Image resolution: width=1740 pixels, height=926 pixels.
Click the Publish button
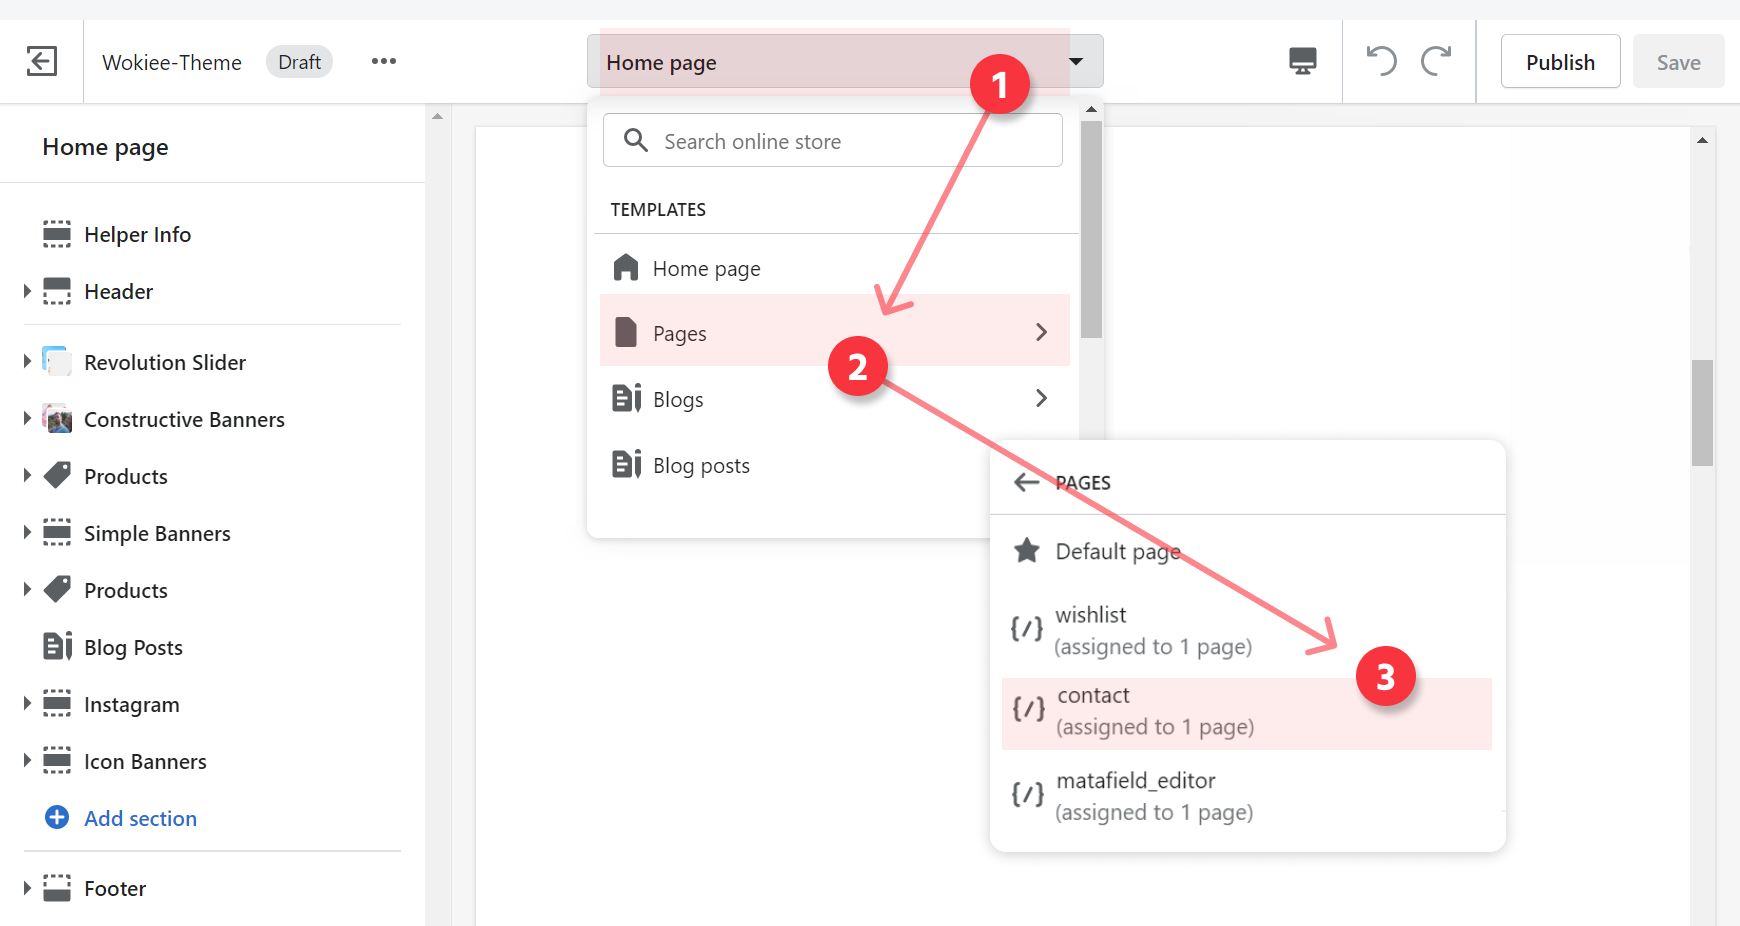(x=1559, y=62)
